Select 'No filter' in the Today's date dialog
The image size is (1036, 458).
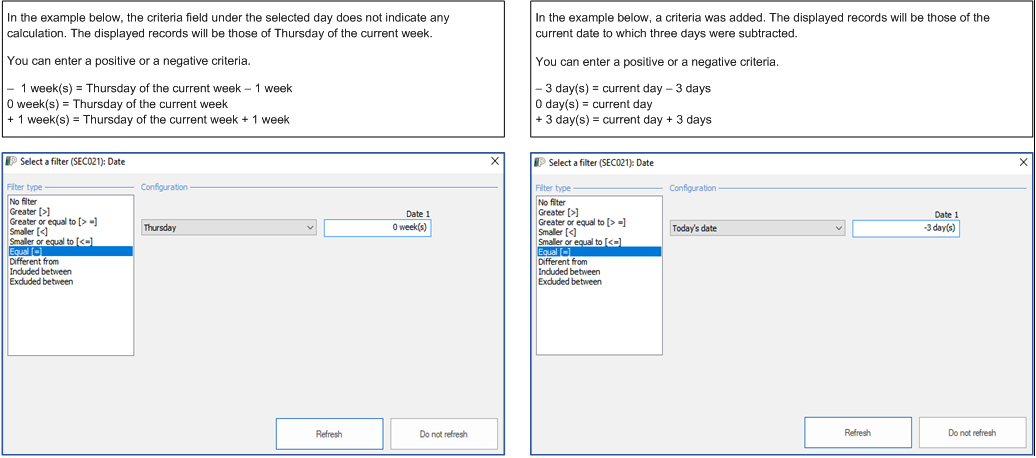(x=599, y=202)
